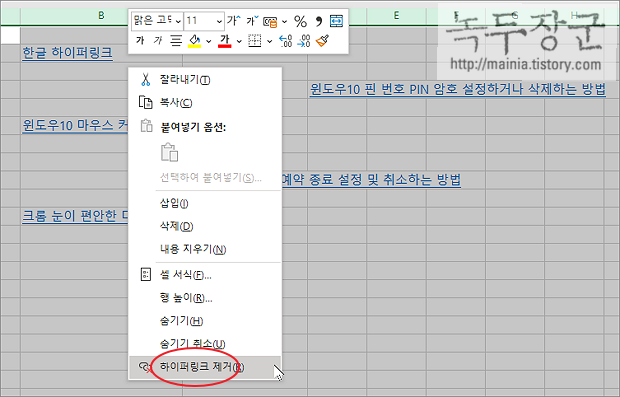Image resolution: width=620 pixels, height=397 pixels.
Task: Choose 삭제(D) from context menu
Action: (x=205, y=226)
